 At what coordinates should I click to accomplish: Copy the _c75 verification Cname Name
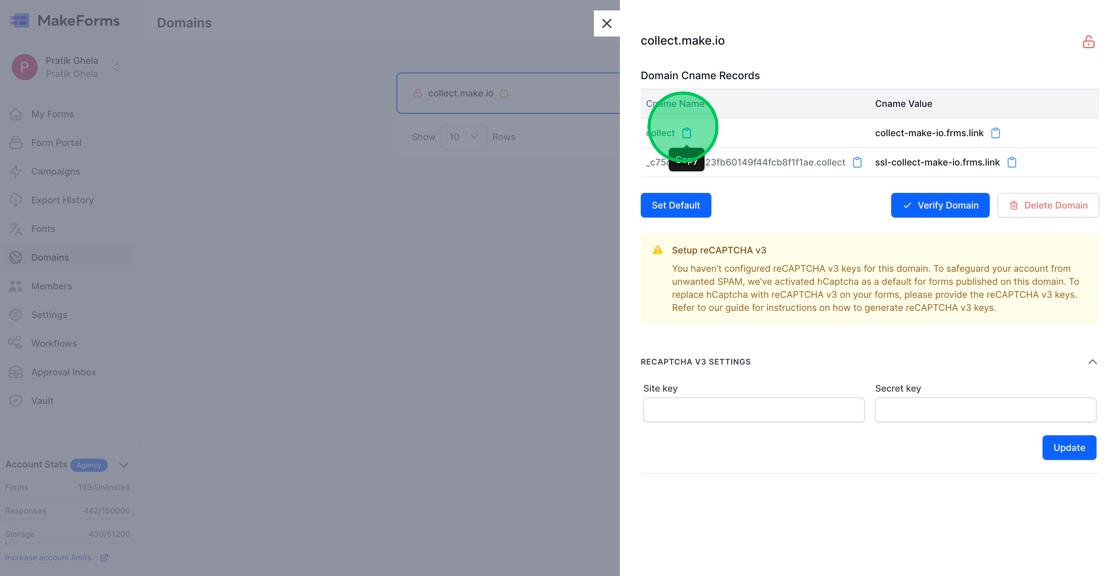tap(857, 161)
